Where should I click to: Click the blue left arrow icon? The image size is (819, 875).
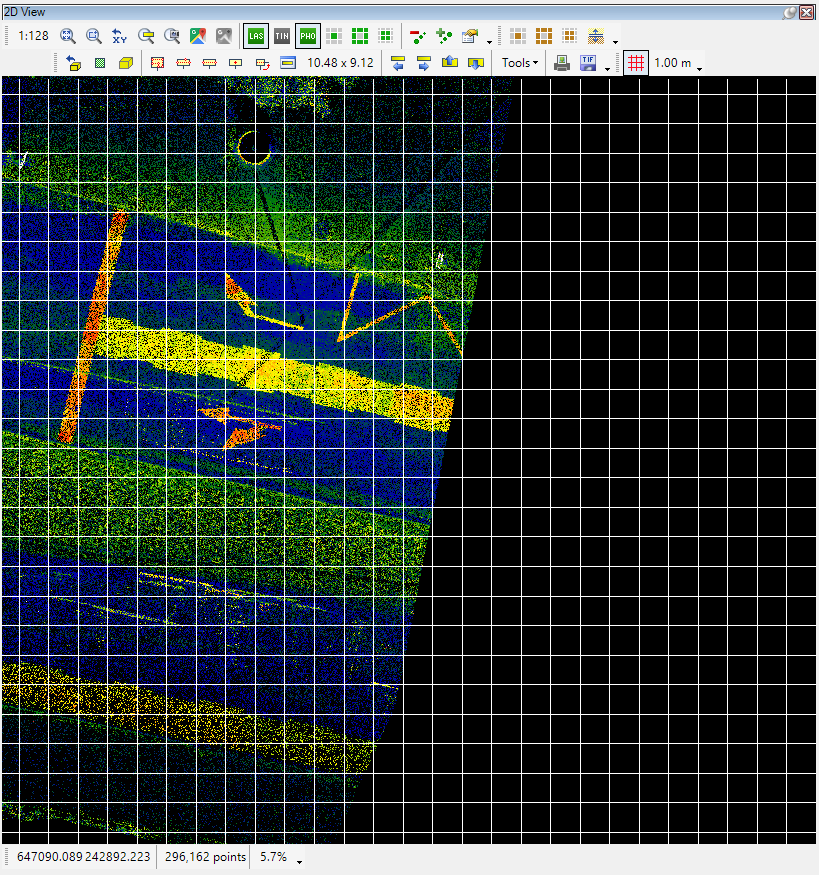click(x=397, y=63)
